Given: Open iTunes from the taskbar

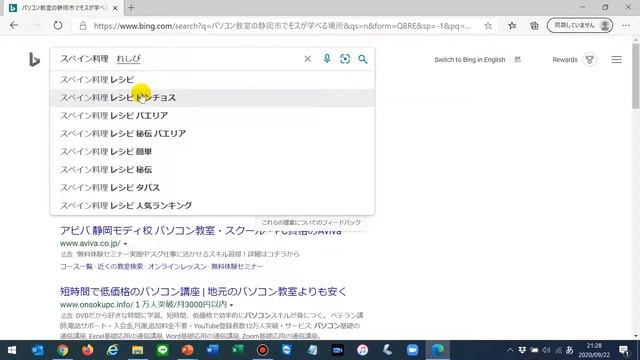Looking at the screenshot, I should click(362, 350).
